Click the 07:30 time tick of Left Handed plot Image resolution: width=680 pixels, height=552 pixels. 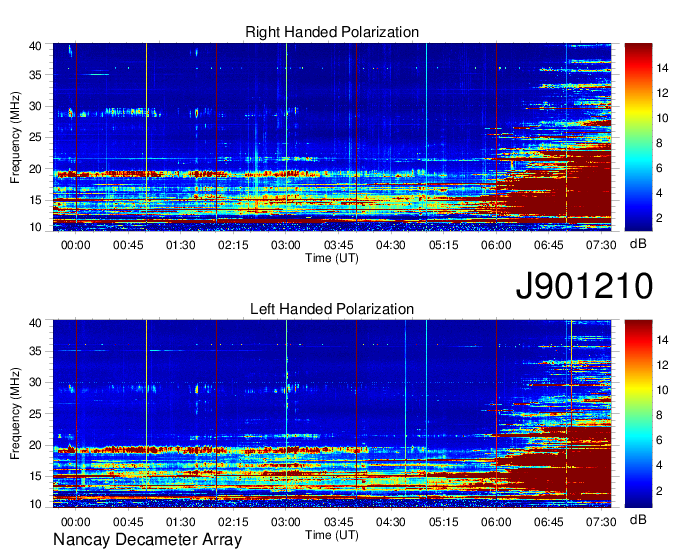[601, 522]
